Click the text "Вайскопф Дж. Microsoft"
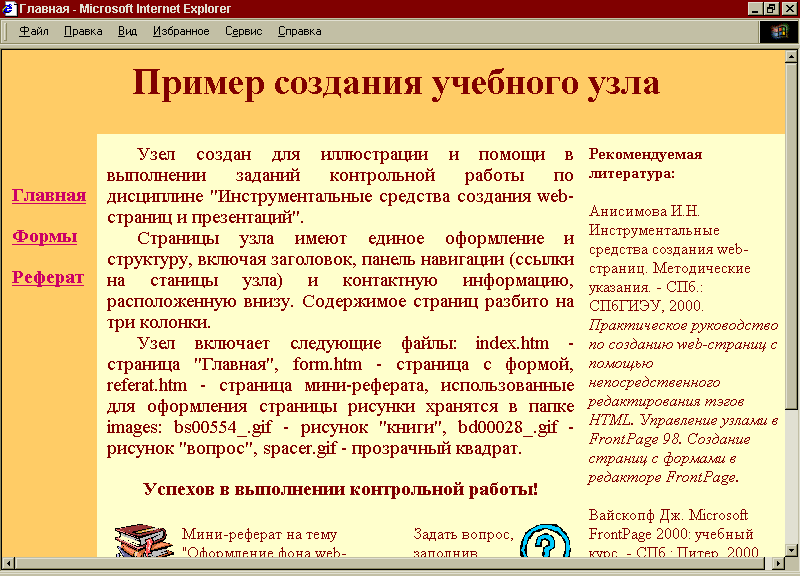This screenshot has width=800, height=576. (x=668, y=515)
